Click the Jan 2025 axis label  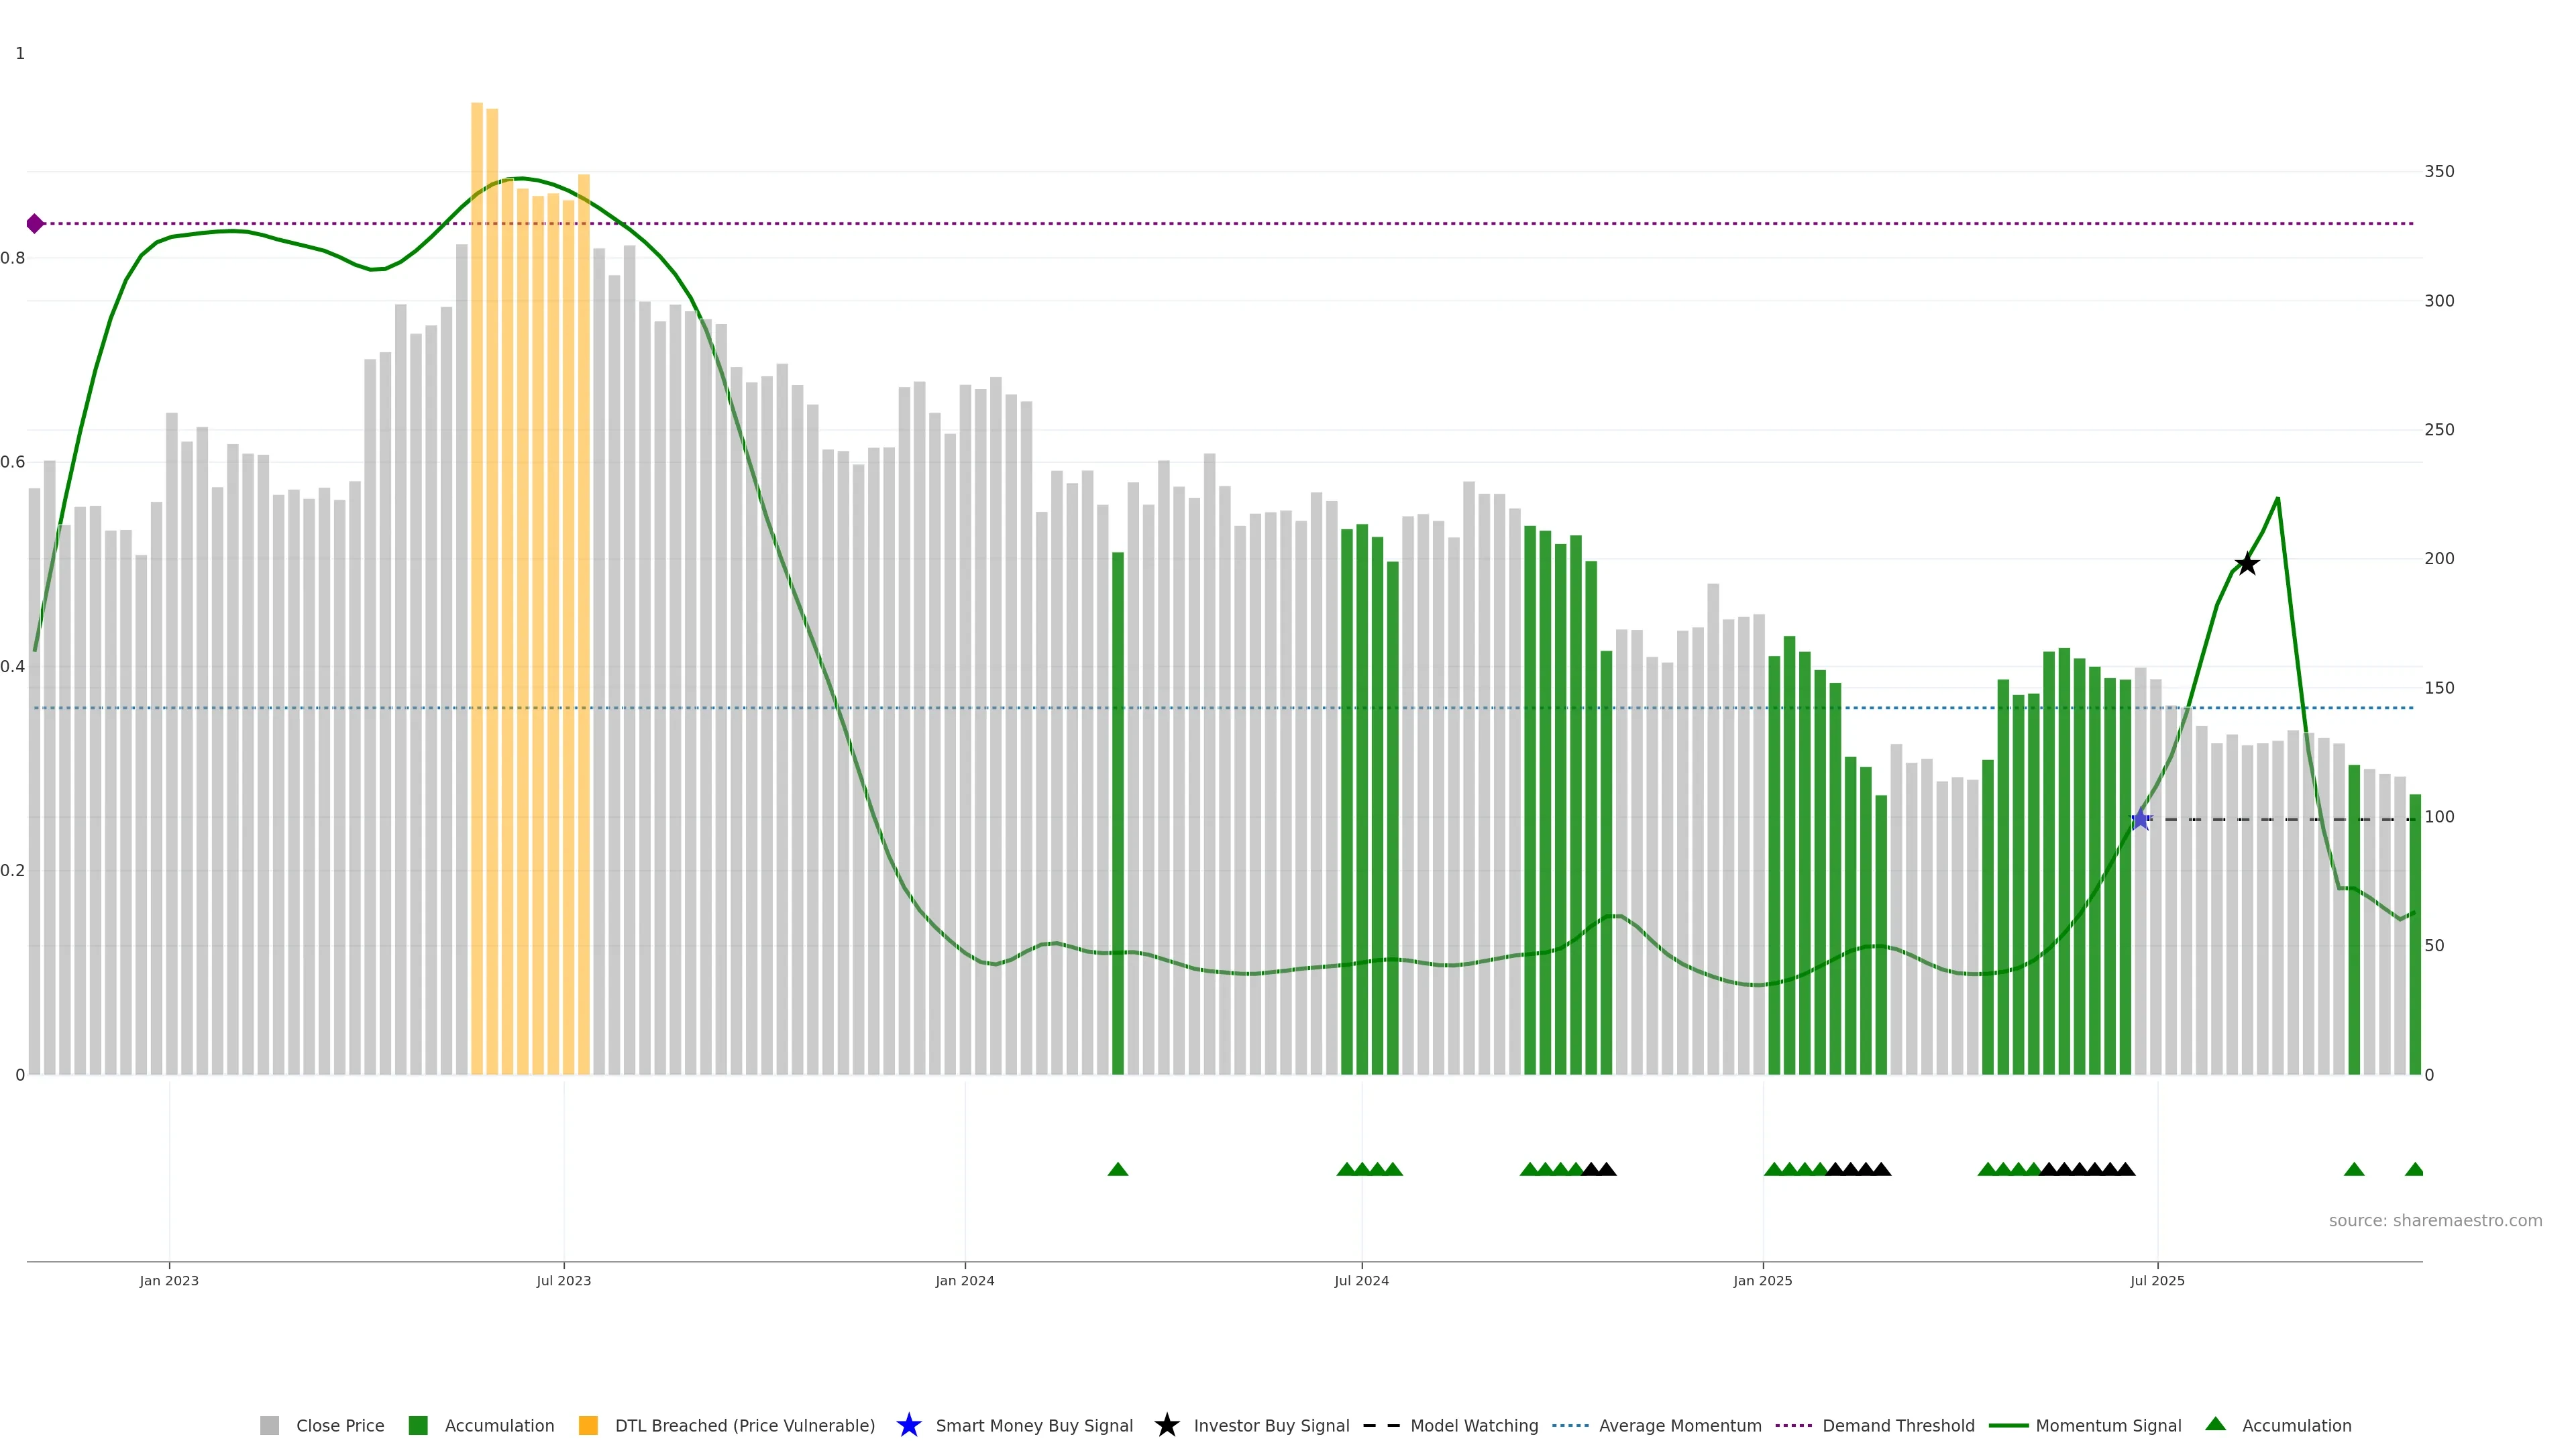coord(1762,1281)
